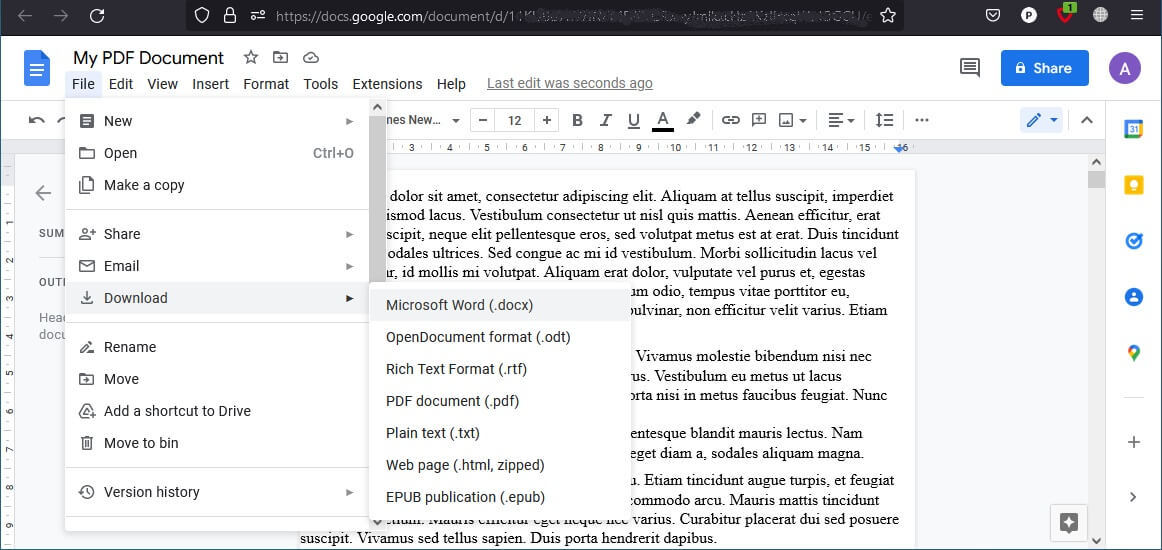This screenshot has height=550, width=1162.
Task: Click the move to folder icon beside title
Action: point(281,58)
